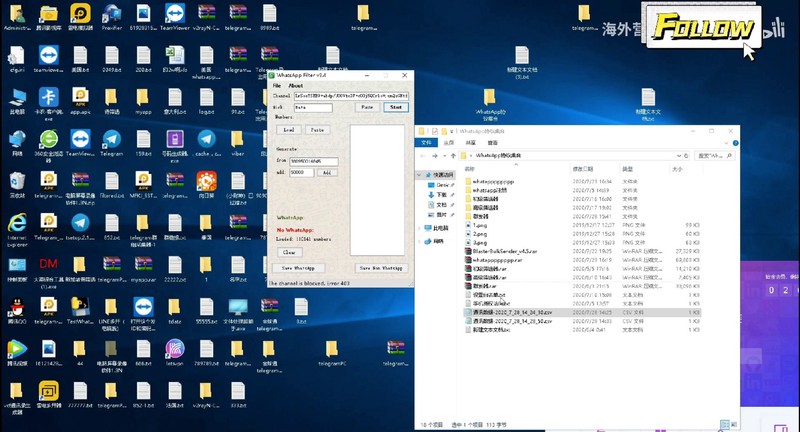
Task: Click the Explorer search box
Action: [x=716, y=156]
